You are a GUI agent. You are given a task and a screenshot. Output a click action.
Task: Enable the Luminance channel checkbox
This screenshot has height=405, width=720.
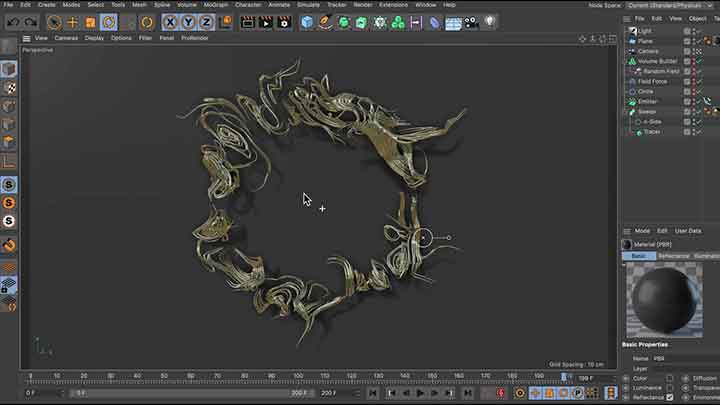[x=669, y=388]
